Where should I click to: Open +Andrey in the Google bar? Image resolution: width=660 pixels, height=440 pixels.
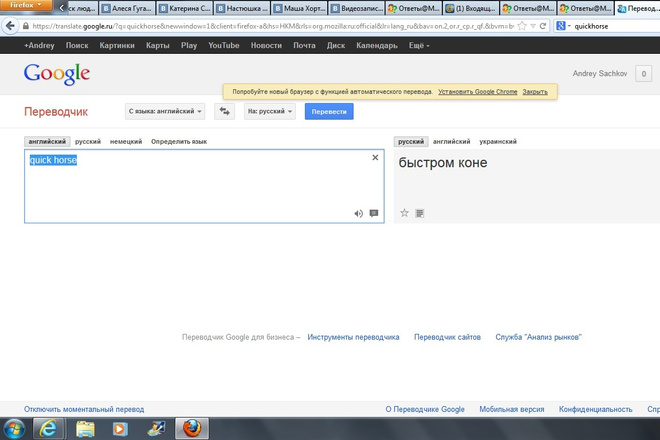tap(39, 45)
